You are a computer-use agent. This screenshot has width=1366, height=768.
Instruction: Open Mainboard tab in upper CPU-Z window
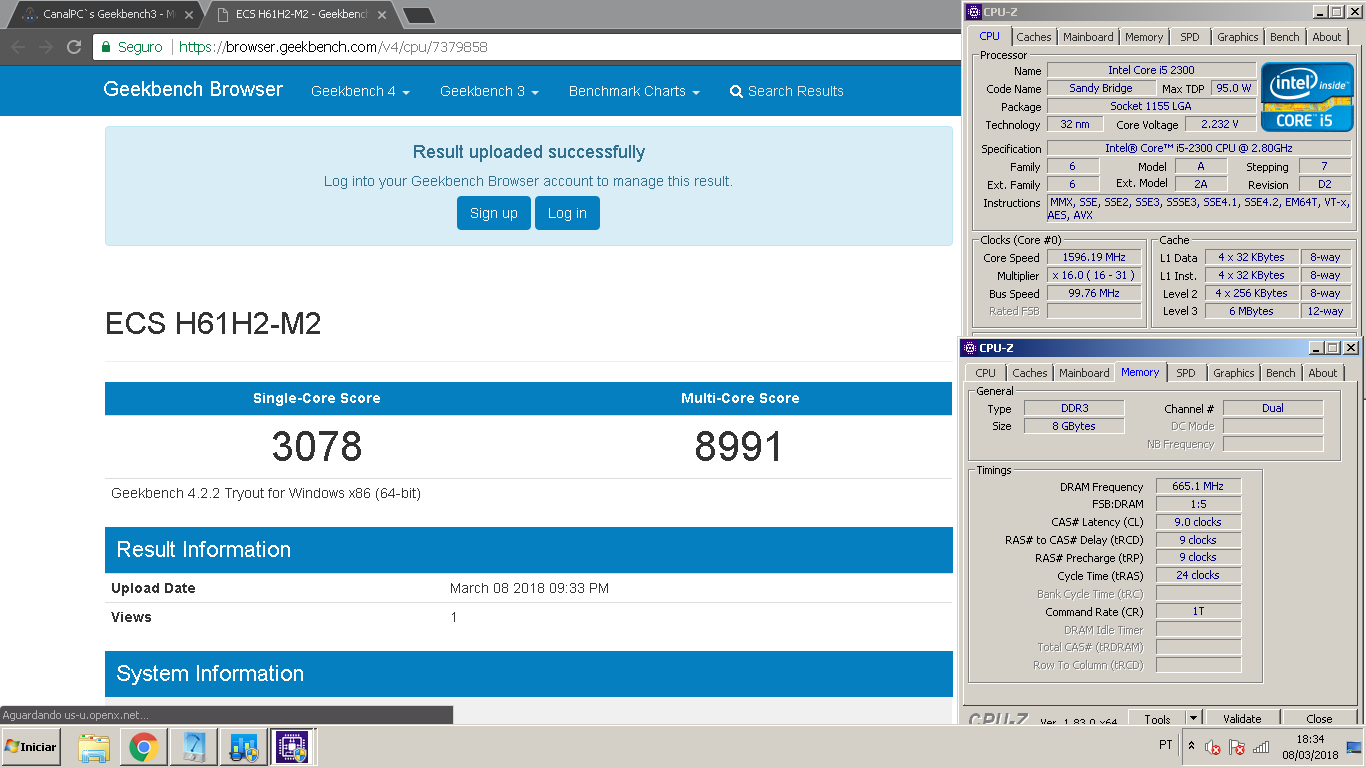coord(1088,37)
